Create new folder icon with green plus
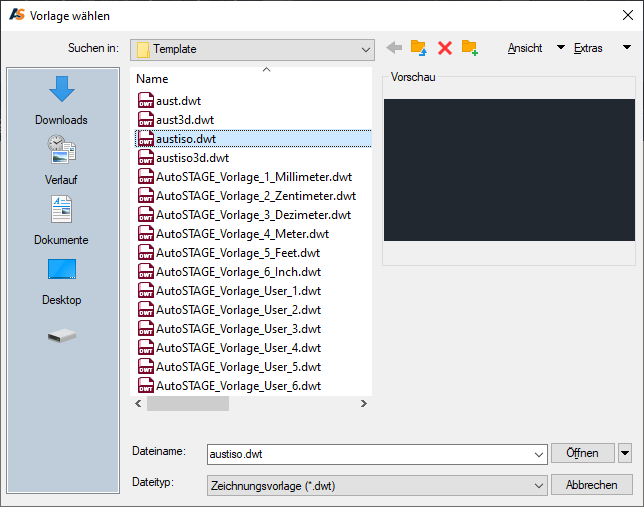Viewport: 644px width, 507px height. 469,48
